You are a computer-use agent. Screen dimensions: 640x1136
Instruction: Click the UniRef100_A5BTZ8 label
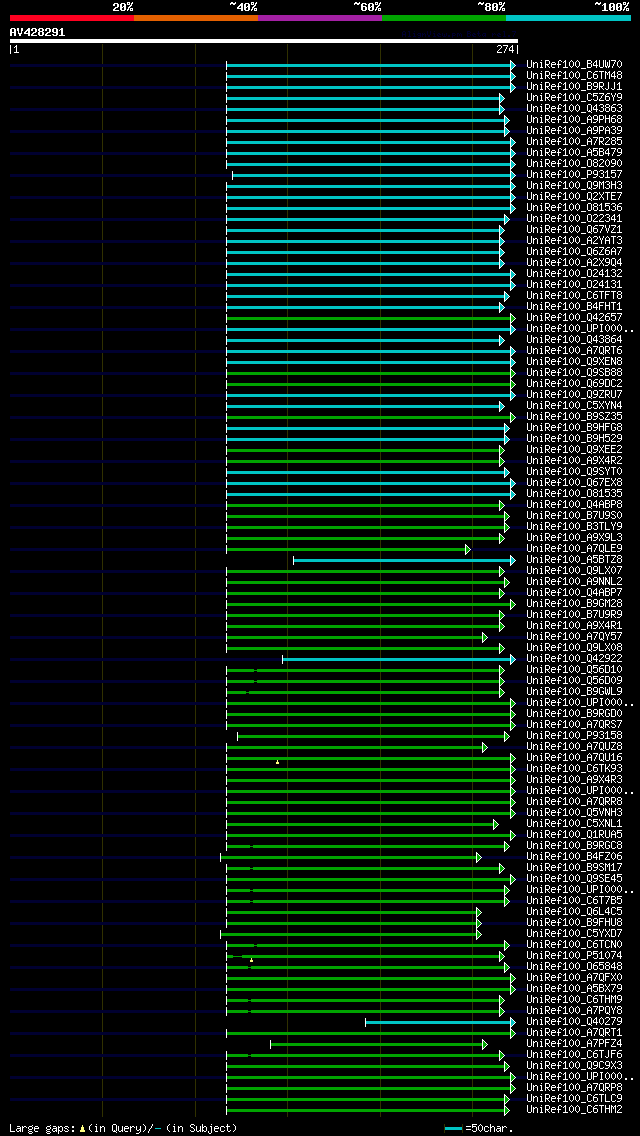click(x=574, y=560)
